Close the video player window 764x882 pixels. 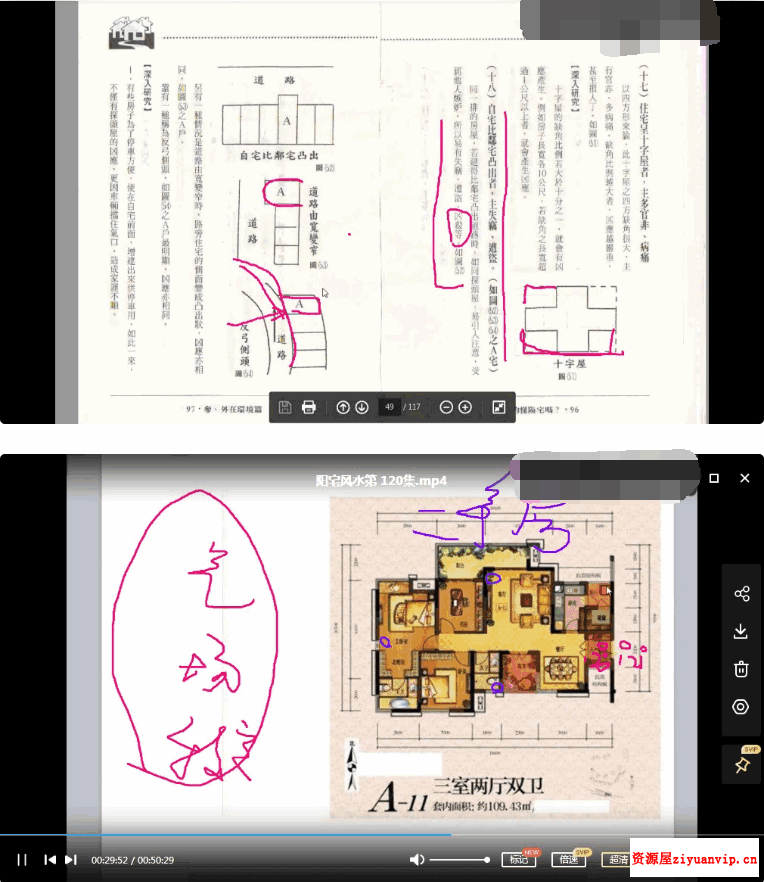745,478
